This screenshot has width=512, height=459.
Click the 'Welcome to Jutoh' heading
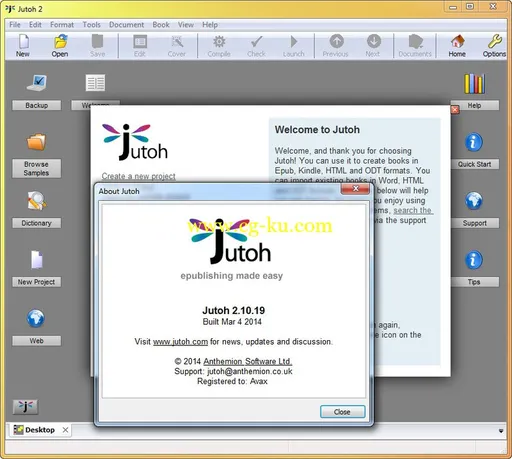pyautogui.click(x=317, y=130)
